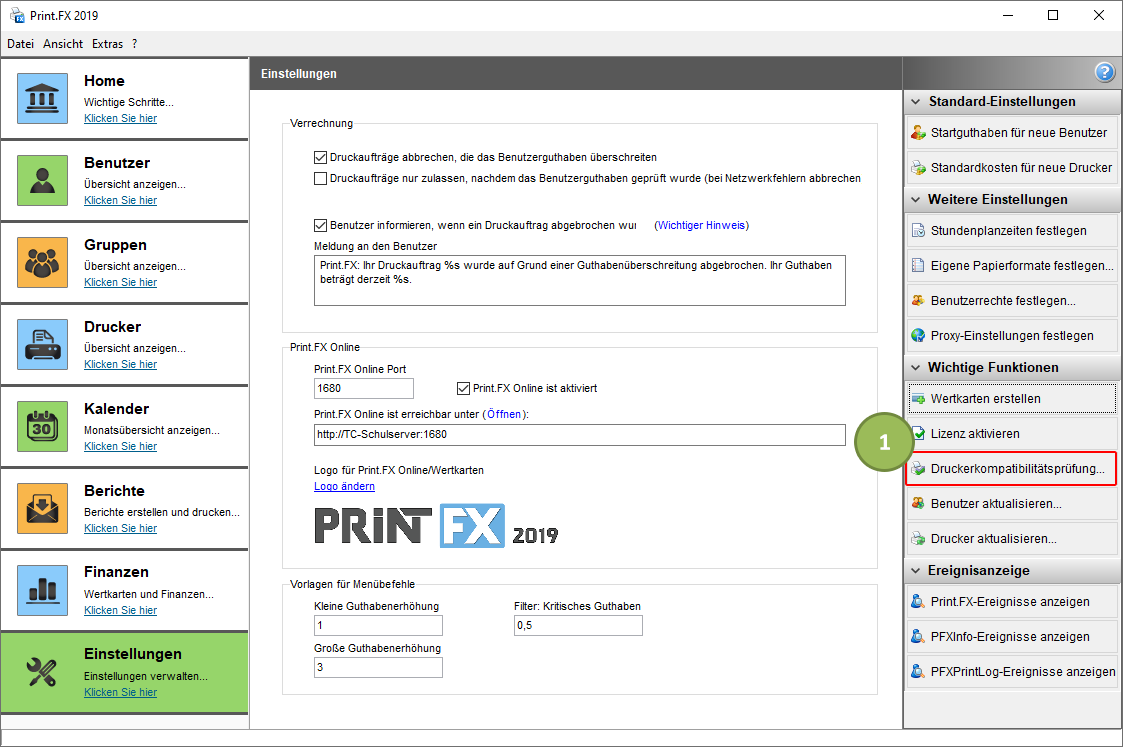Select the Gruppen group icon

point(42,262)
